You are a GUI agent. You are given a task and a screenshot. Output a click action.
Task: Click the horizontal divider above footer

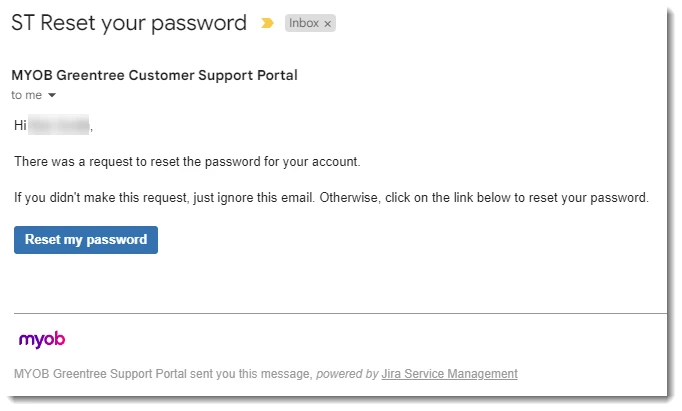point(340,313)
